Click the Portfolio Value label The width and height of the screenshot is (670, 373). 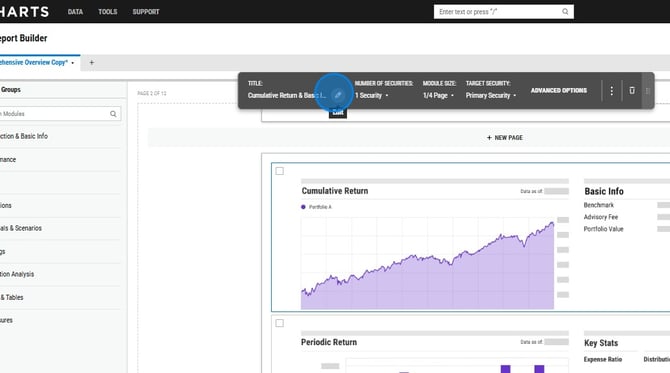603,229
